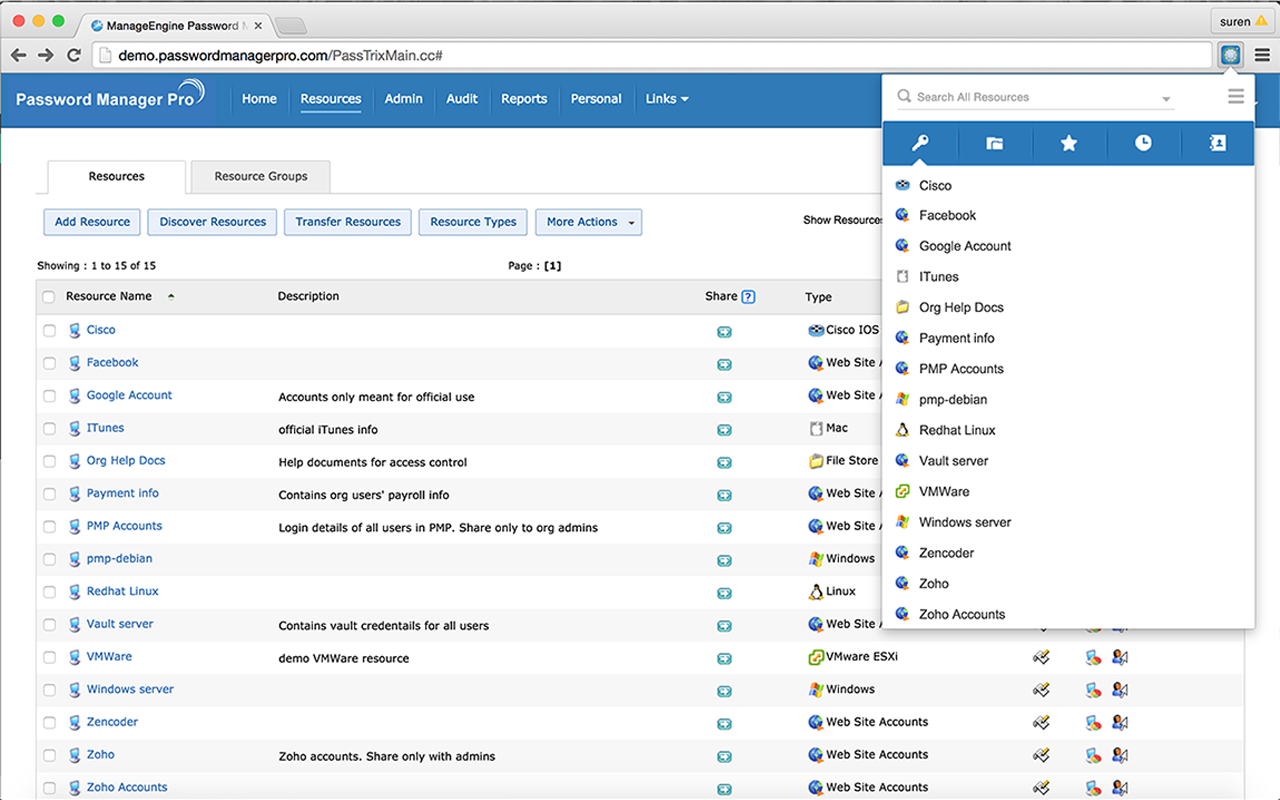Open the Passwords key tab in extension popup
Viewport: 1280px width, 800px height.
[919, 143]
